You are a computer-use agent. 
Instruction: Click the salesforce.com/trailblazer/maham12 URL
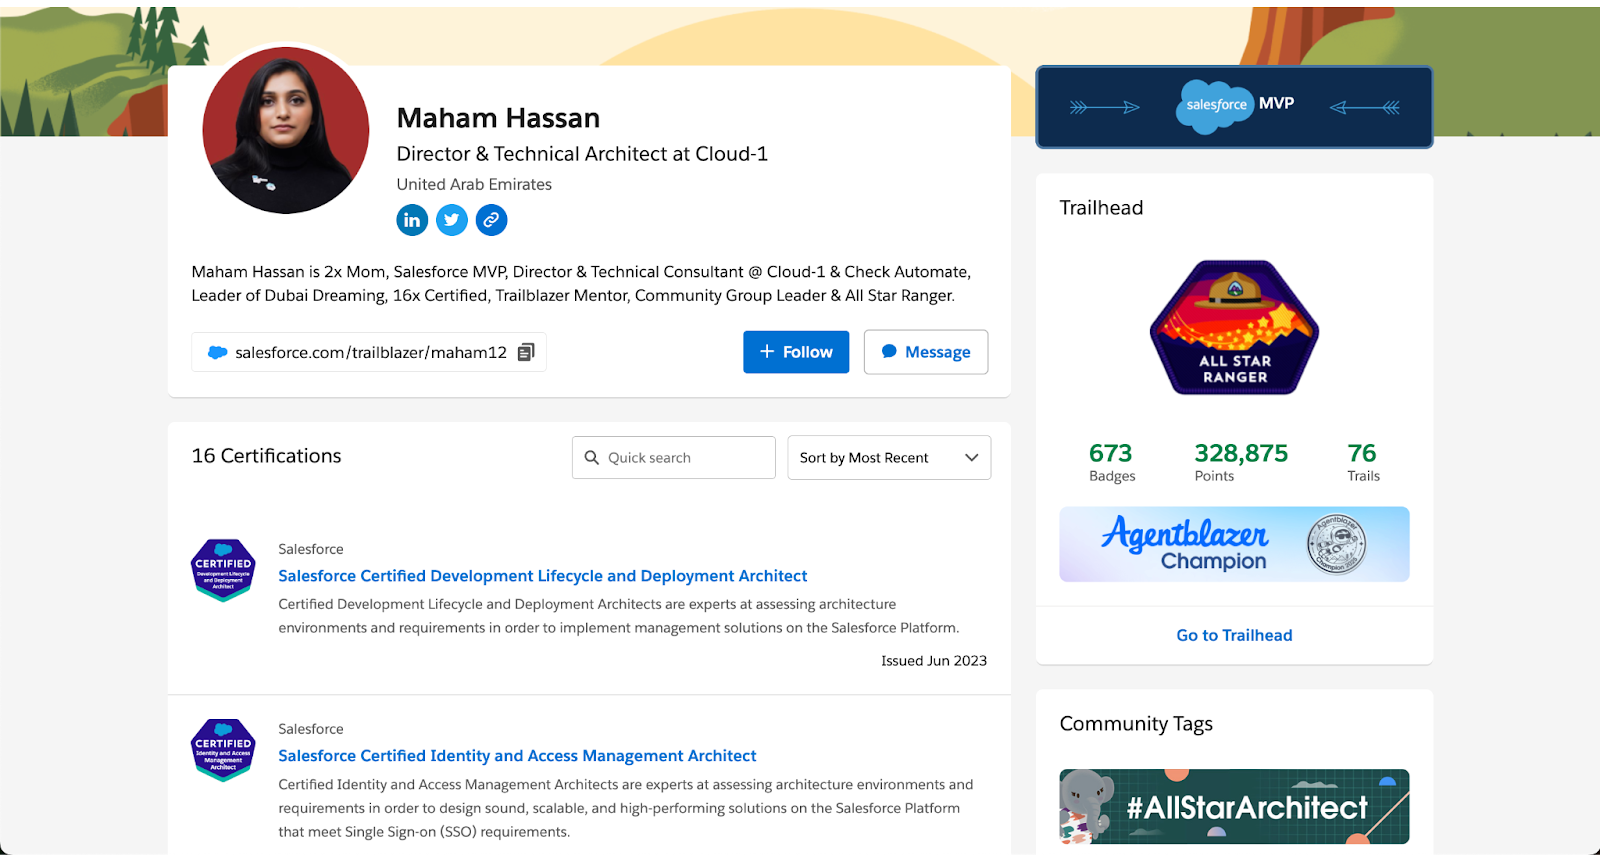click(371, 352)
